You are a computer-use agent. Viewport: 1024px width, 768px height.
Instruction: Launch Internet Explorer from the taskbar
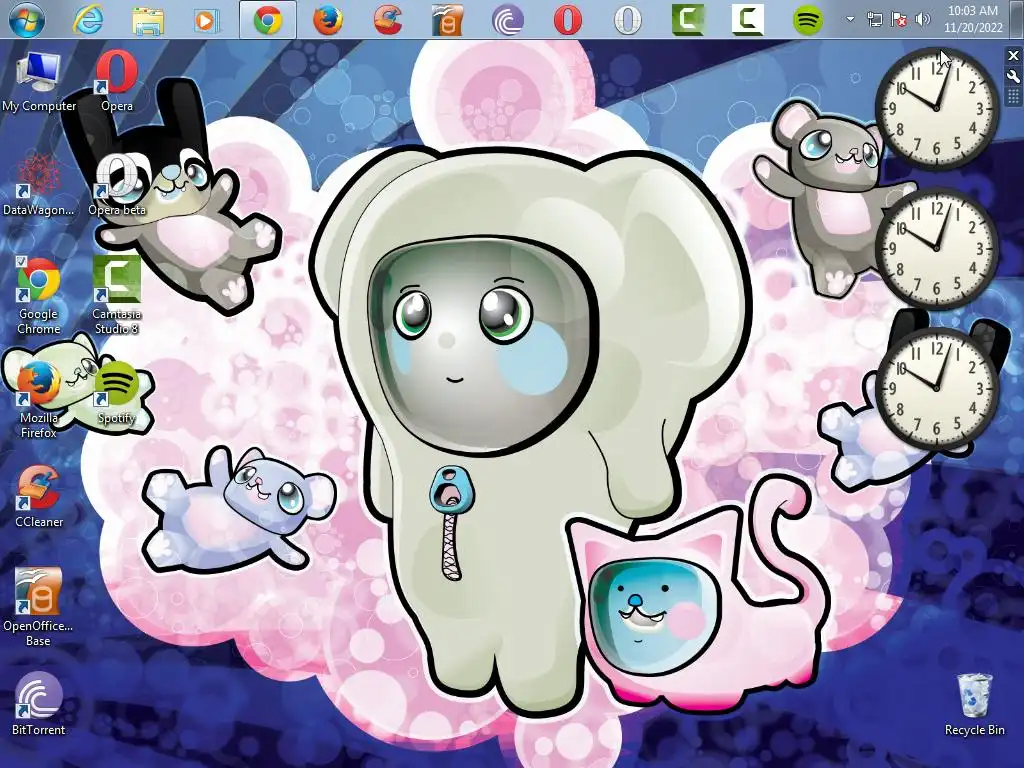pyautogui.click(x=88, y=20)
